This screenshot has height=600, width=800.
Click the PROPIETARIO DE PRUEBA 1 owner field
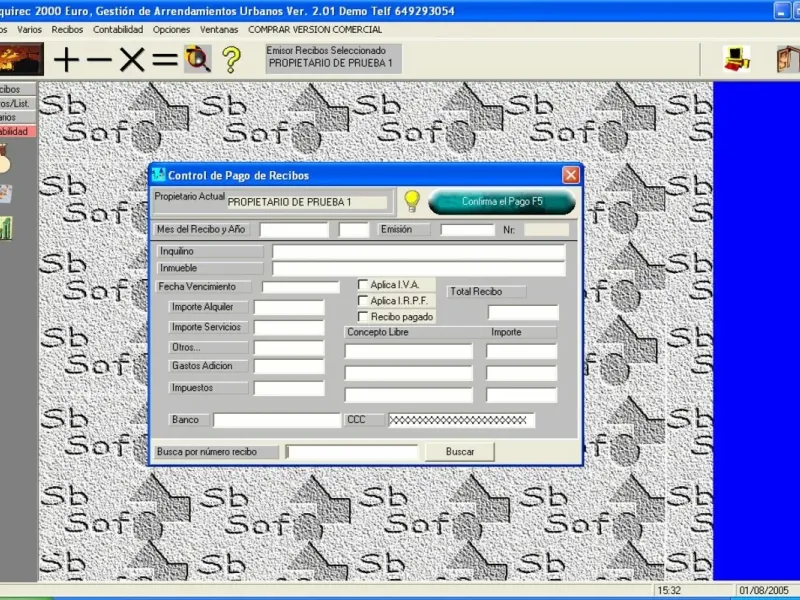pos(307,202)
